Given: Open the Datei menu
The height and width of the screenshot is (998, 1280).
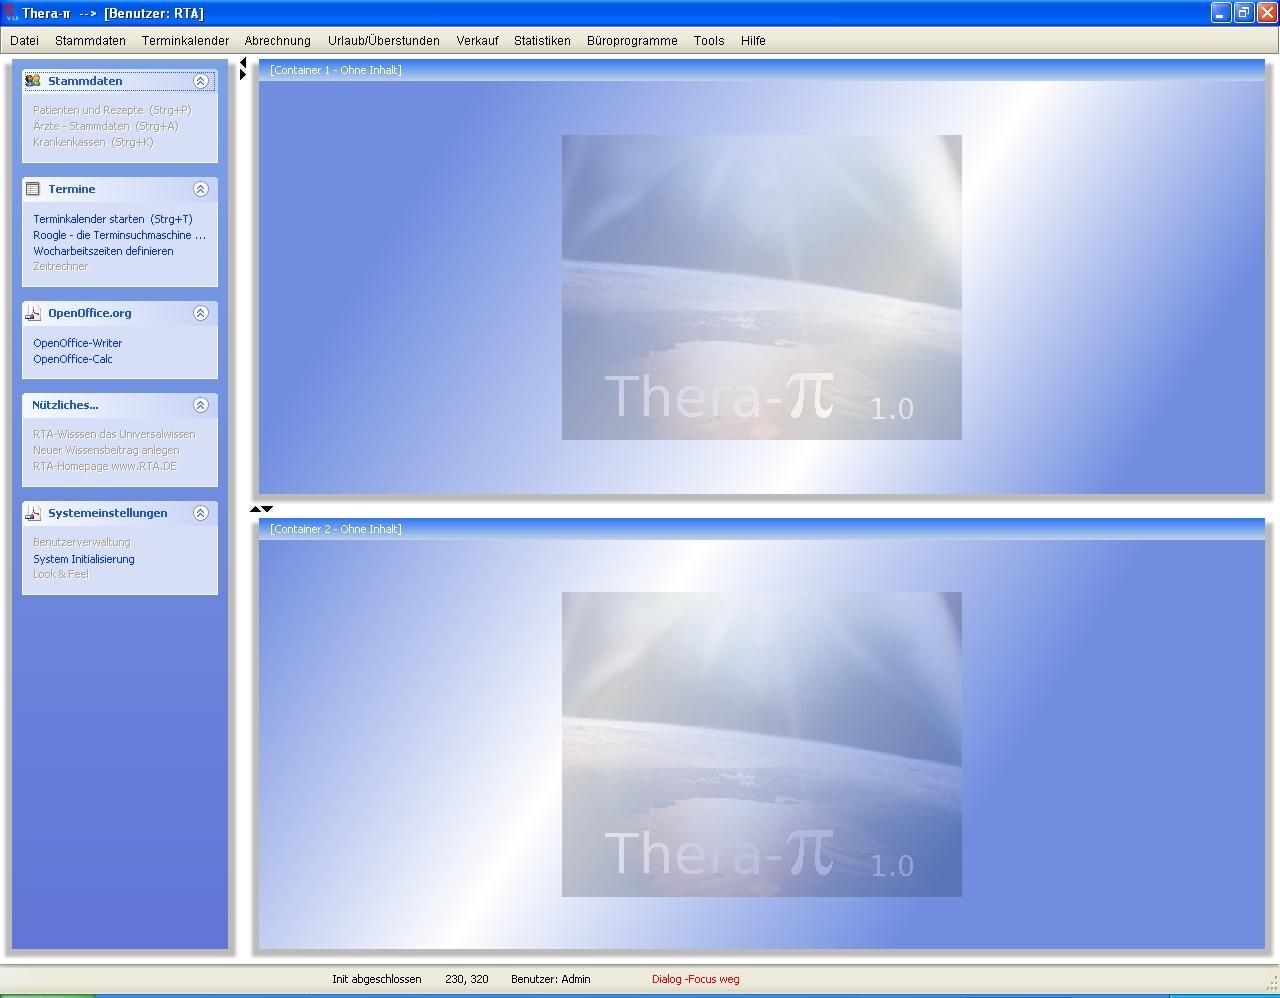Looking at the screenshot, I should [x=24, y=41].
